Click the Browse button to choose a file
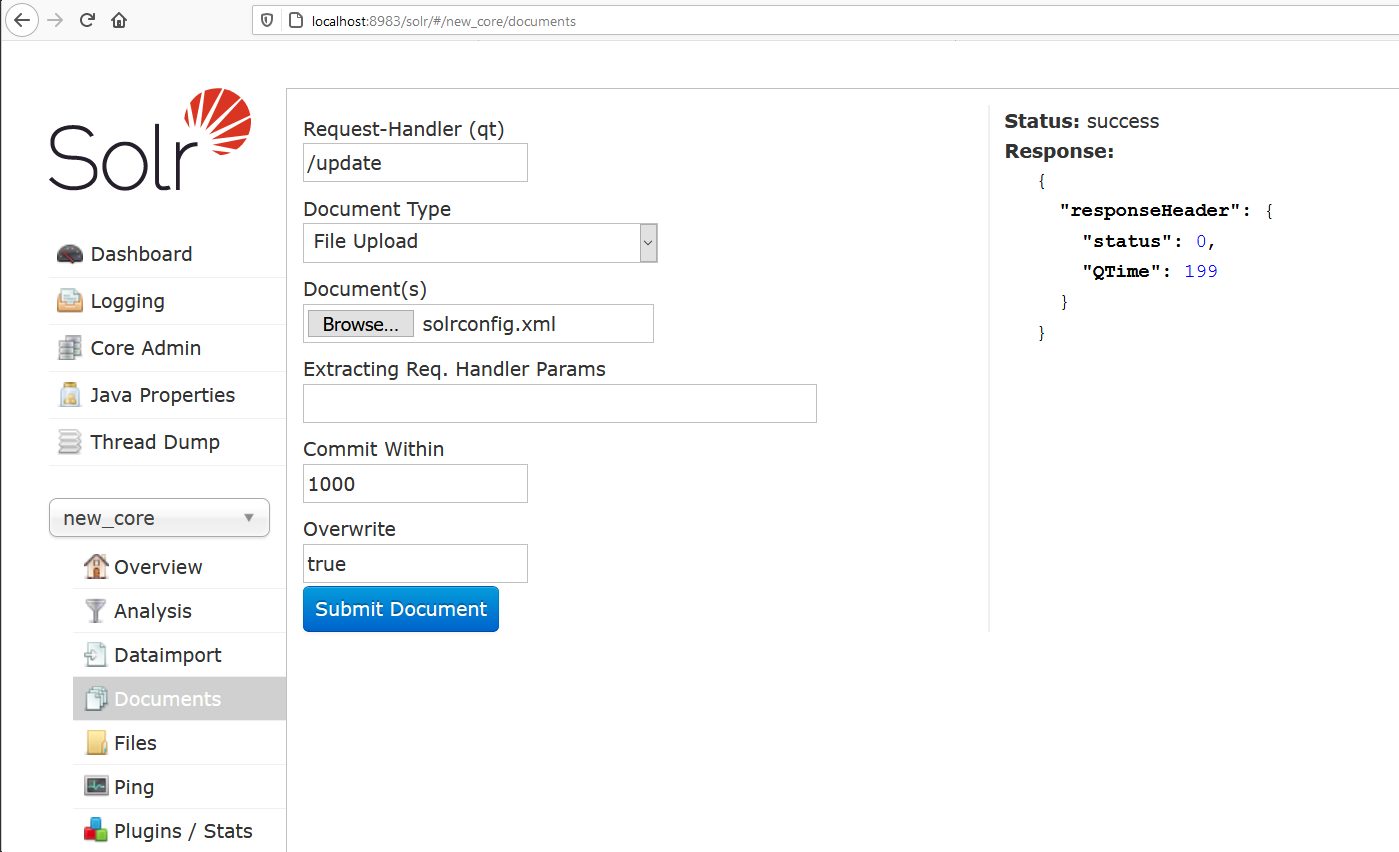The image size is (1399, 852). 359,323
